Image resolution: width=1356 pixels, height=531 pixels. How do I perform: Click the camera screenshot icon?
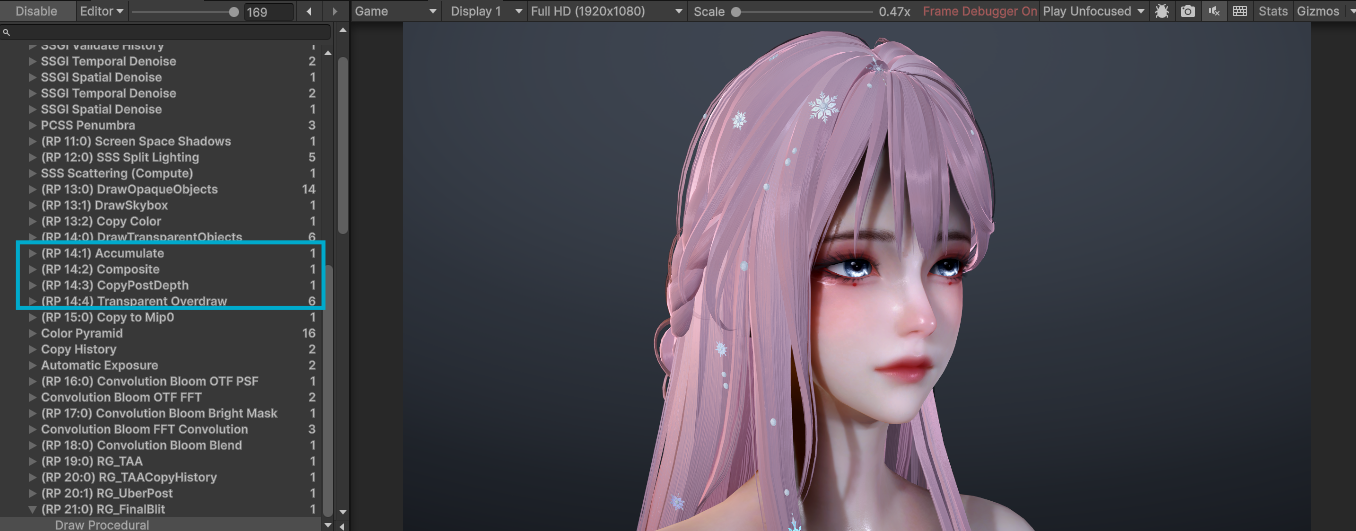click(x=1187, y=11)
